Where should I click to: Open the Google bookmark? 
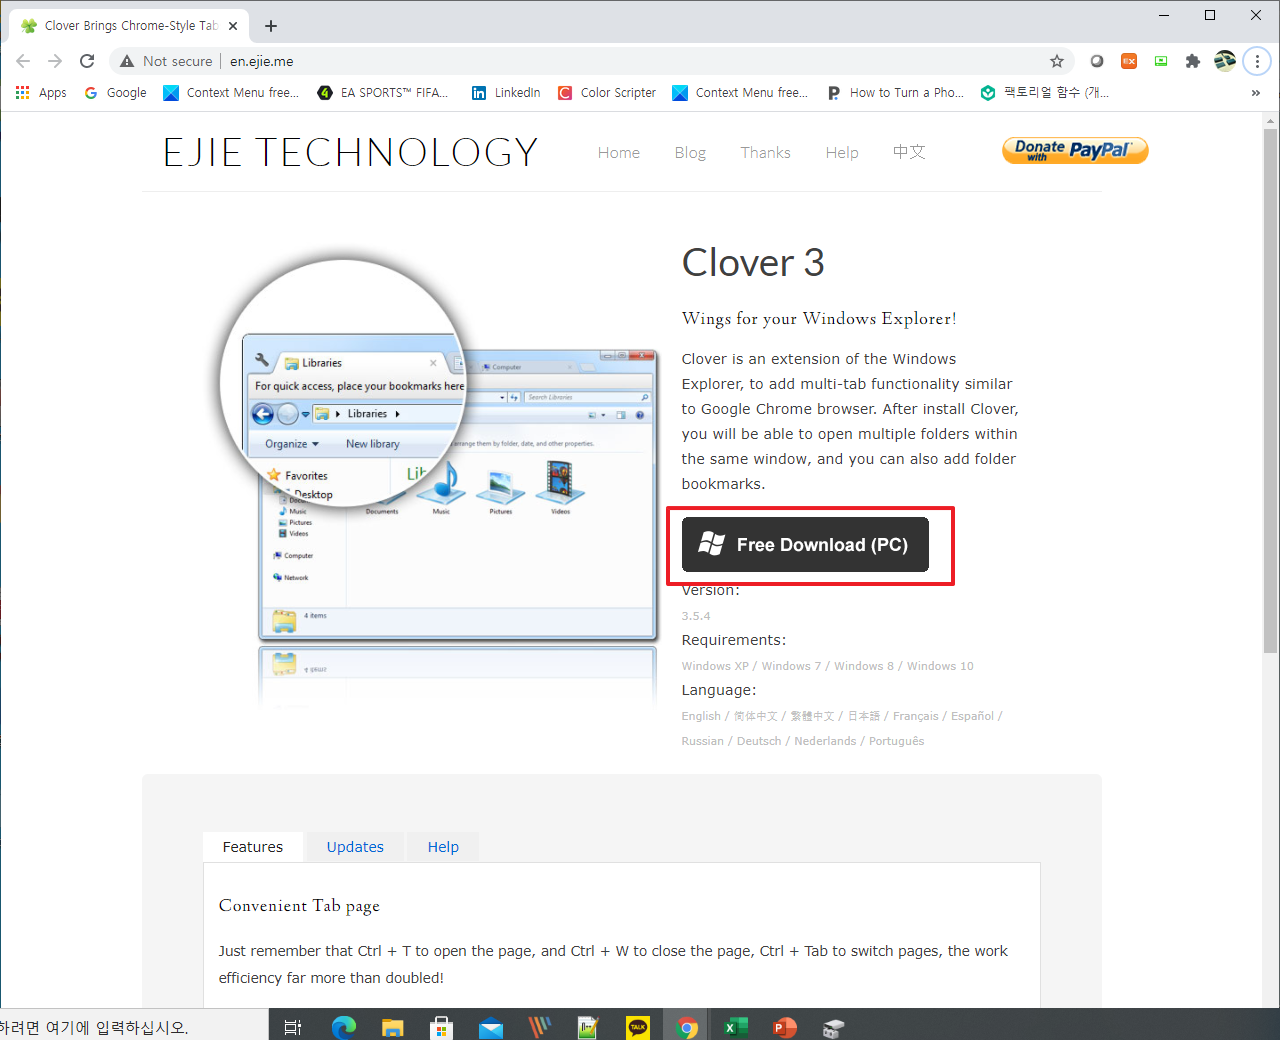pos(115,93)
